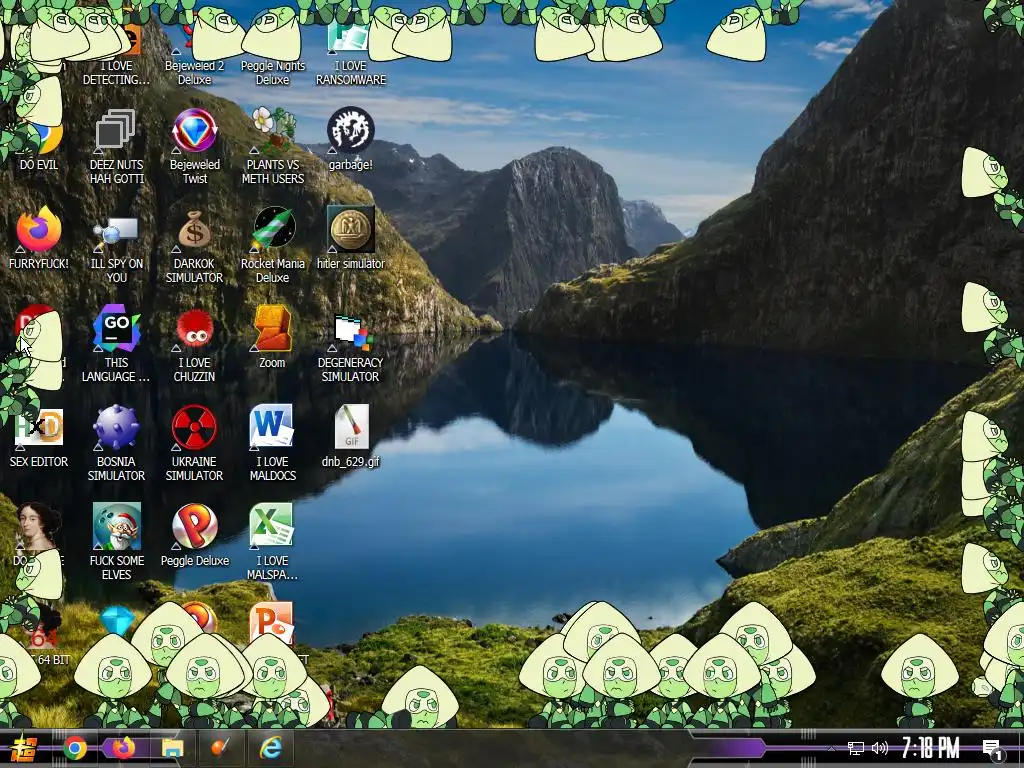Select the dnb_629.gif file
The width and height of the screenshot is (1024, 768).
point(351,428)
